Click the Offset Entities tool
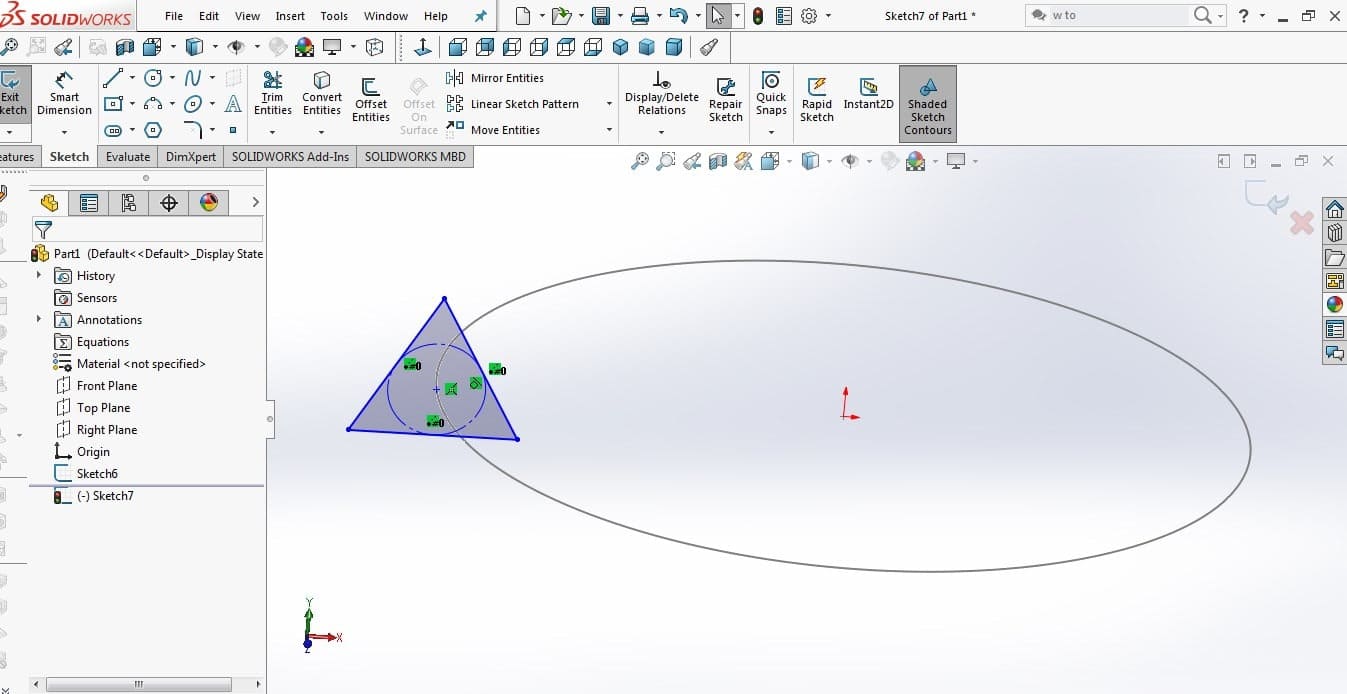 click(x=371, y=101)
